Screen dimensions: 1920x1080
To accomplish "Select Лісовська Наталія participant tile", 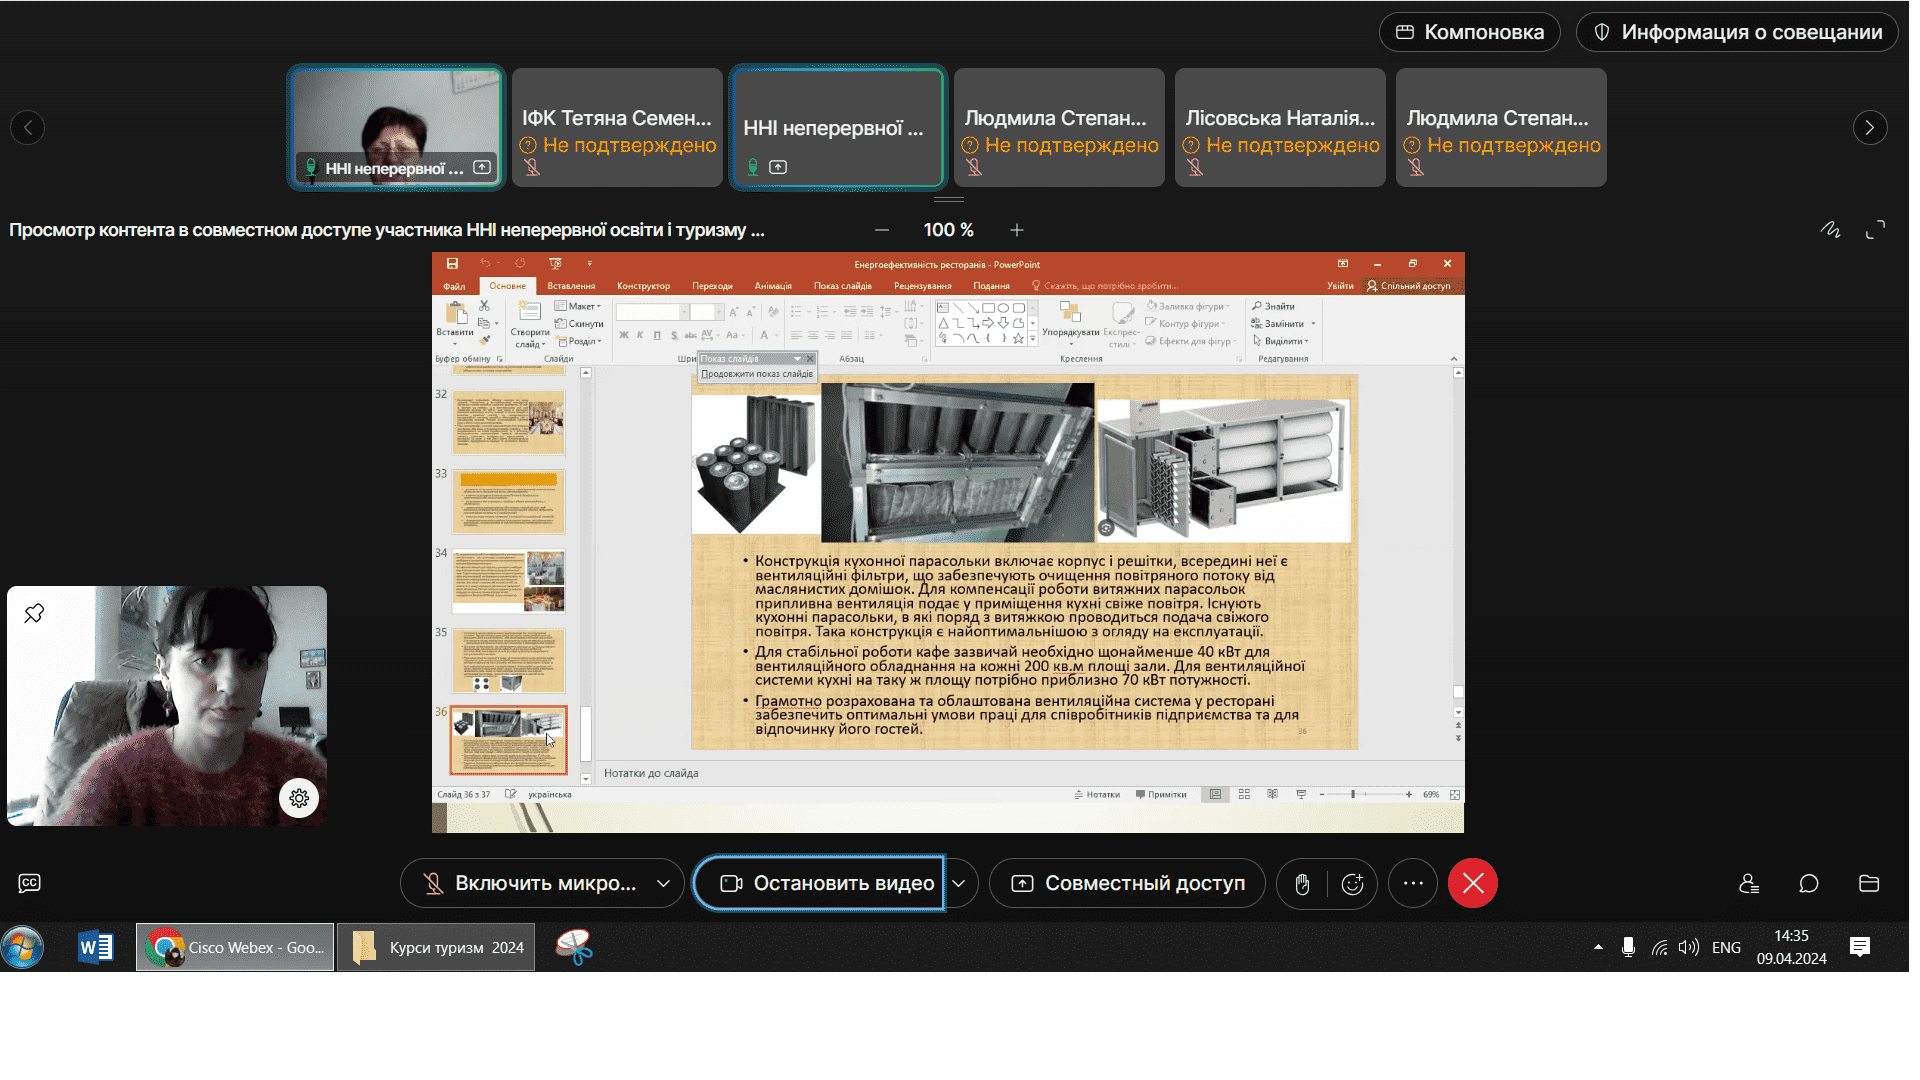I will tap(1280, 127).
